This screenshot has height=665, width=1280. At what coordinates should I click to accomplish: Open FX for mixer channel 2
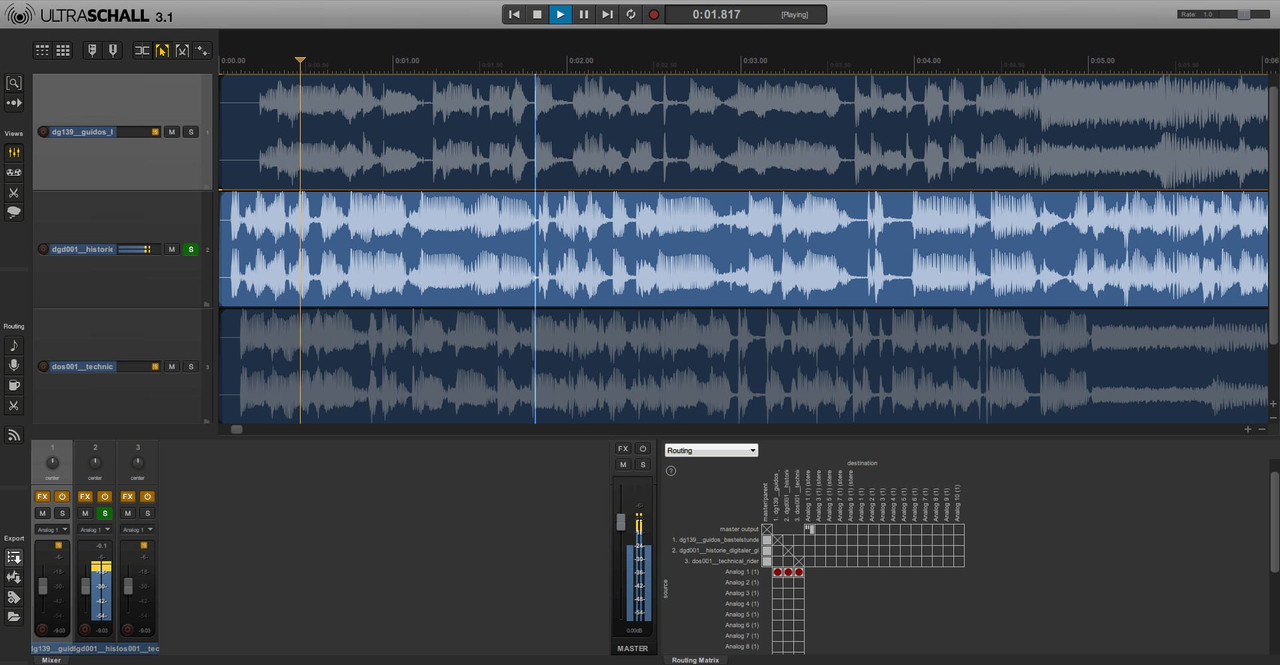tap(85, 496)
